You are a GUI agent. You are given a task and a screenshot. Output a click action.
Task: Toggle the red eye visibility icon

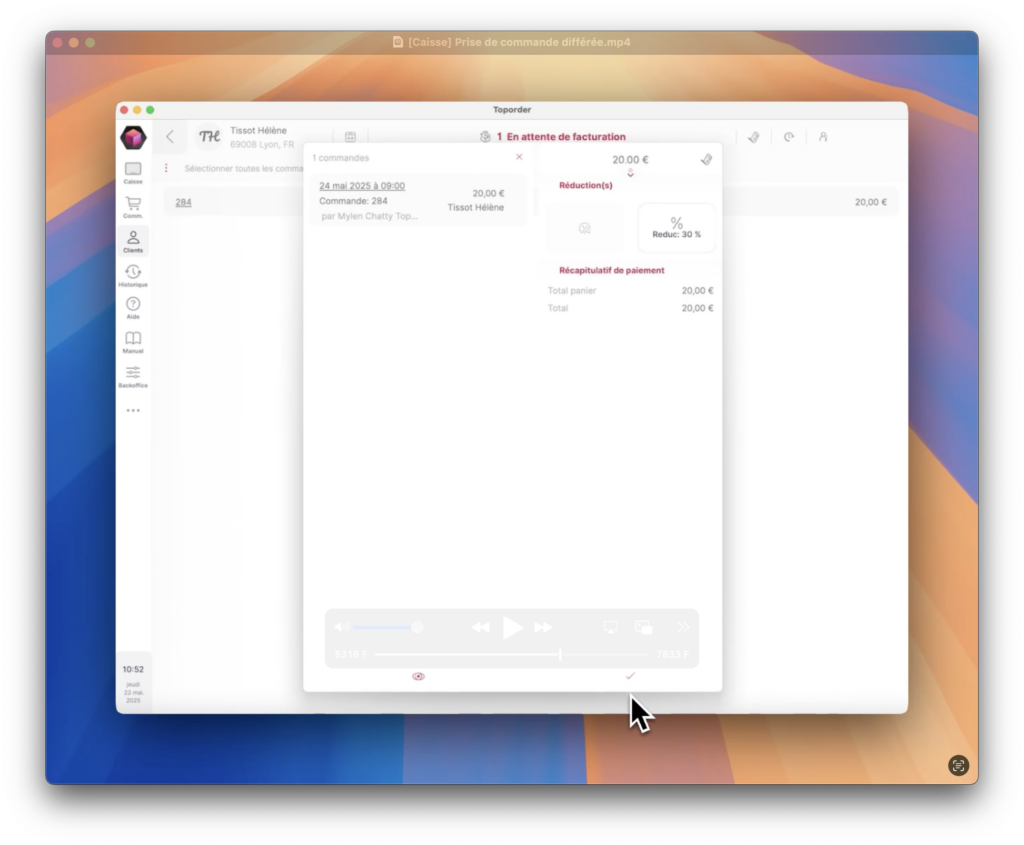pyautogui.click(x=418, y=677)
